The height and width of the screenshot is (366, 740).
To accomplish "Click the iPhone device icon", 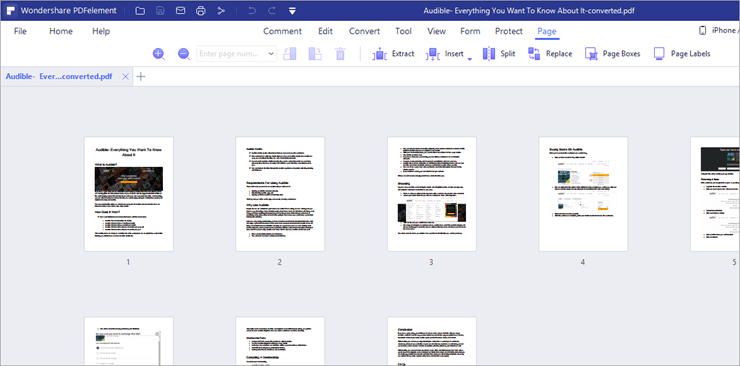I will pos(702,31).
